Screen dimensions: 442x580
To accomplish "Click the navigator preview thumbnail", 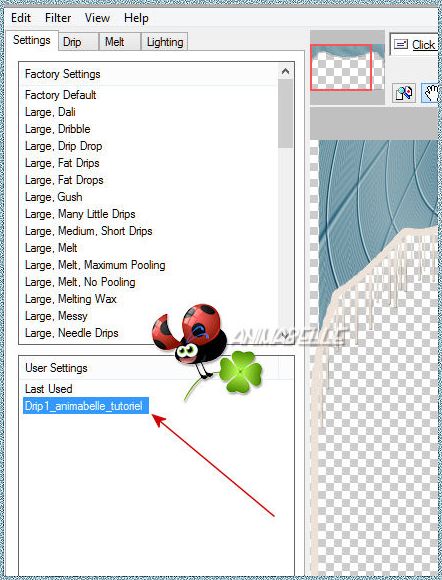I will tap(348, 67).
